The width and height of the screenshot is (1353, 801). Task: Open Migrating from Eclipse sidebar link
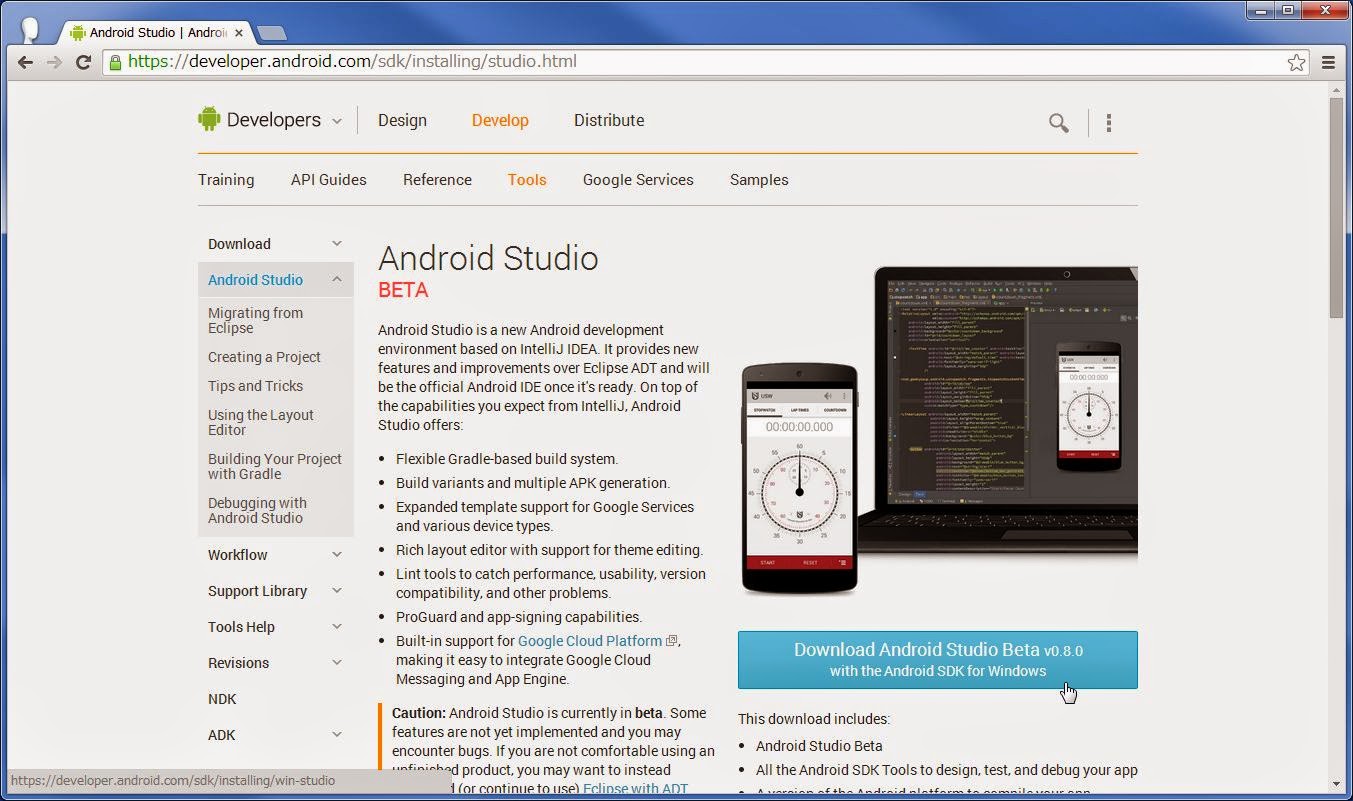(255, 320)
